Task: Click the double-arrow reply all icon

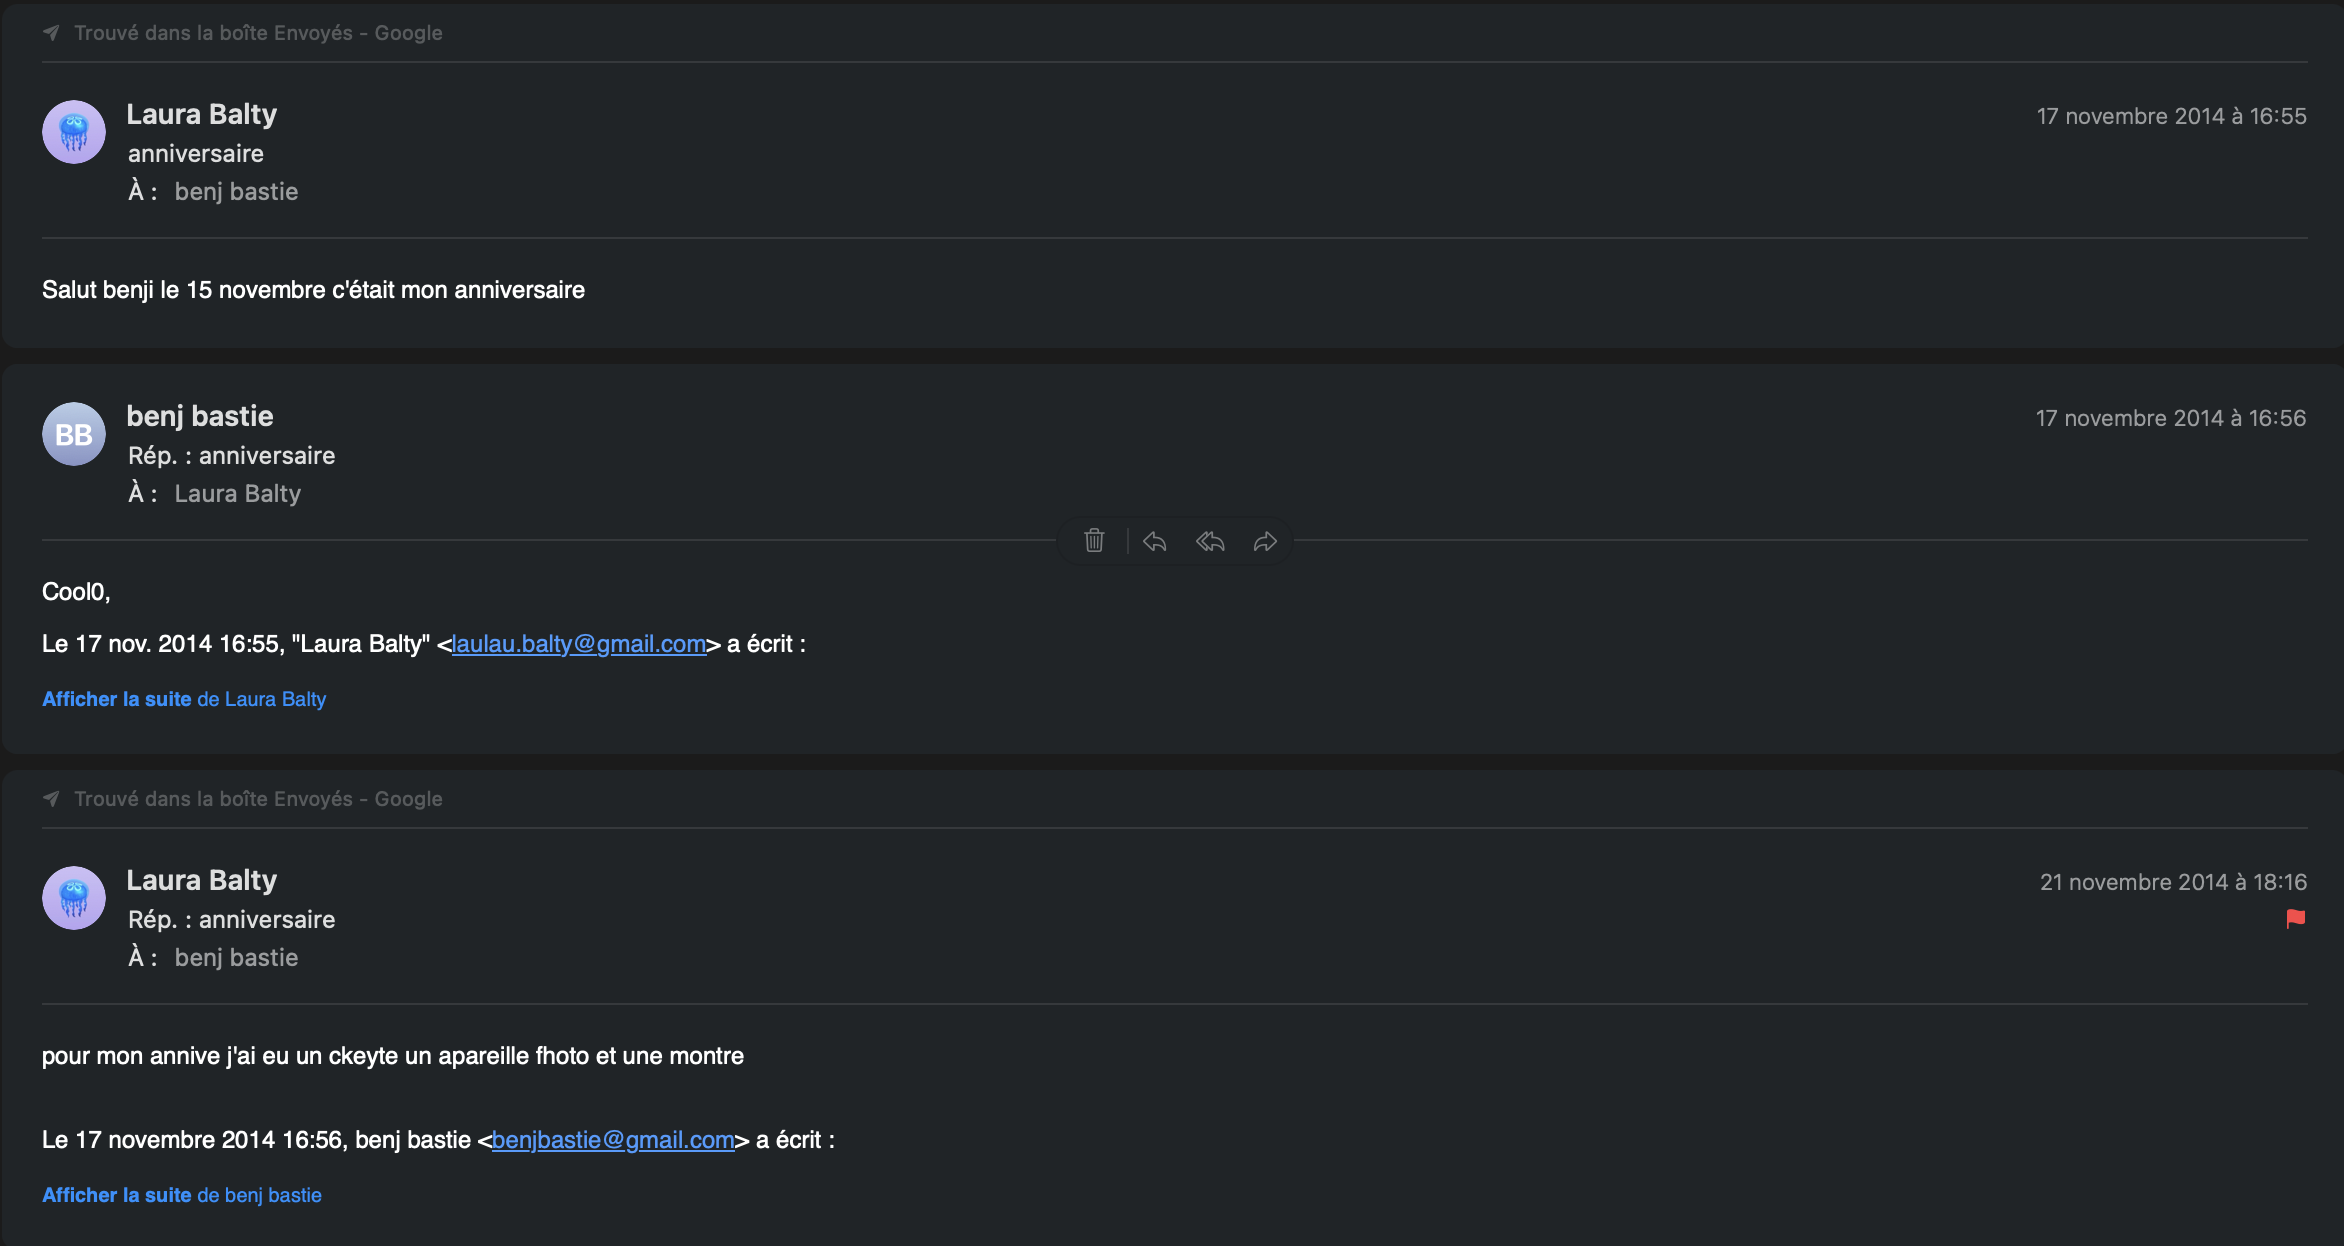Action: pos(1210,541)
